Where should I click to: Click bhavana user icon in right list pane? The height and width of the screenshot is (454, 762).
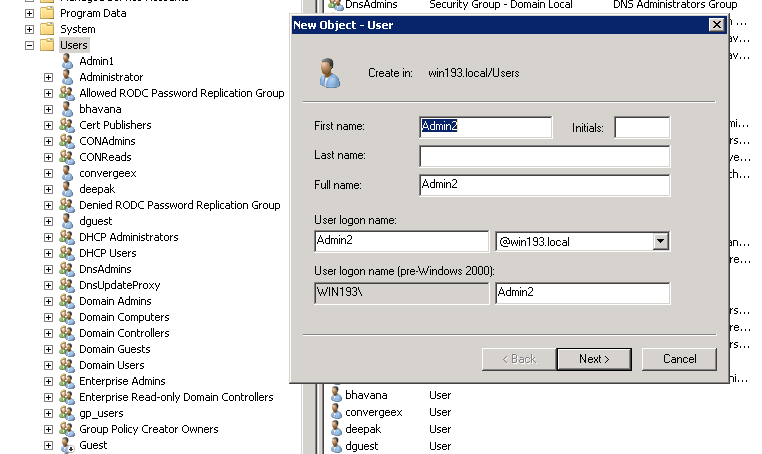pos(336,395)
